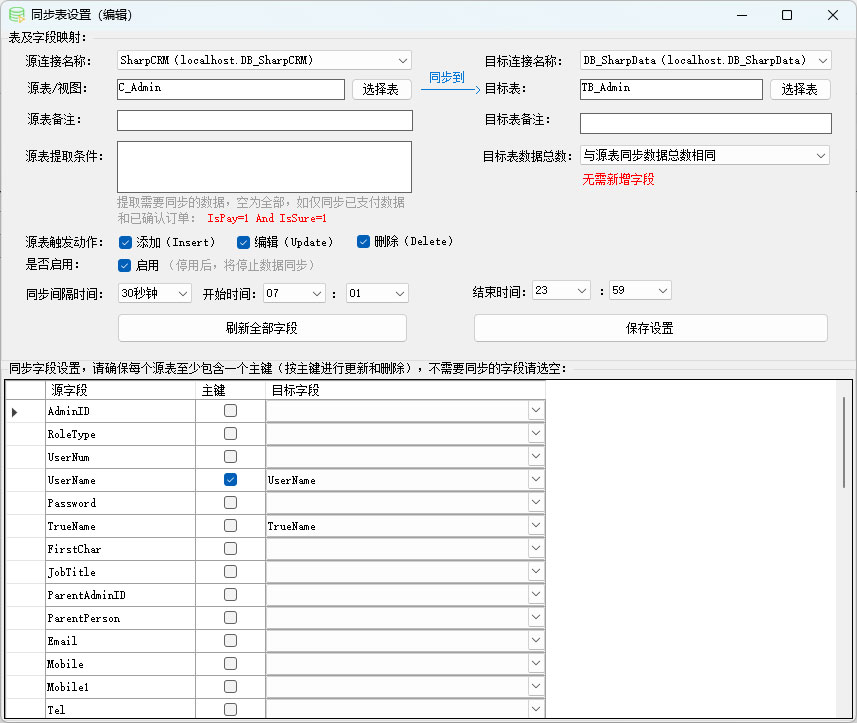Image resolution: width=857 pixels, height=723 pixels.
Task: Click the database icon in title bar
Action: [17, 15]
